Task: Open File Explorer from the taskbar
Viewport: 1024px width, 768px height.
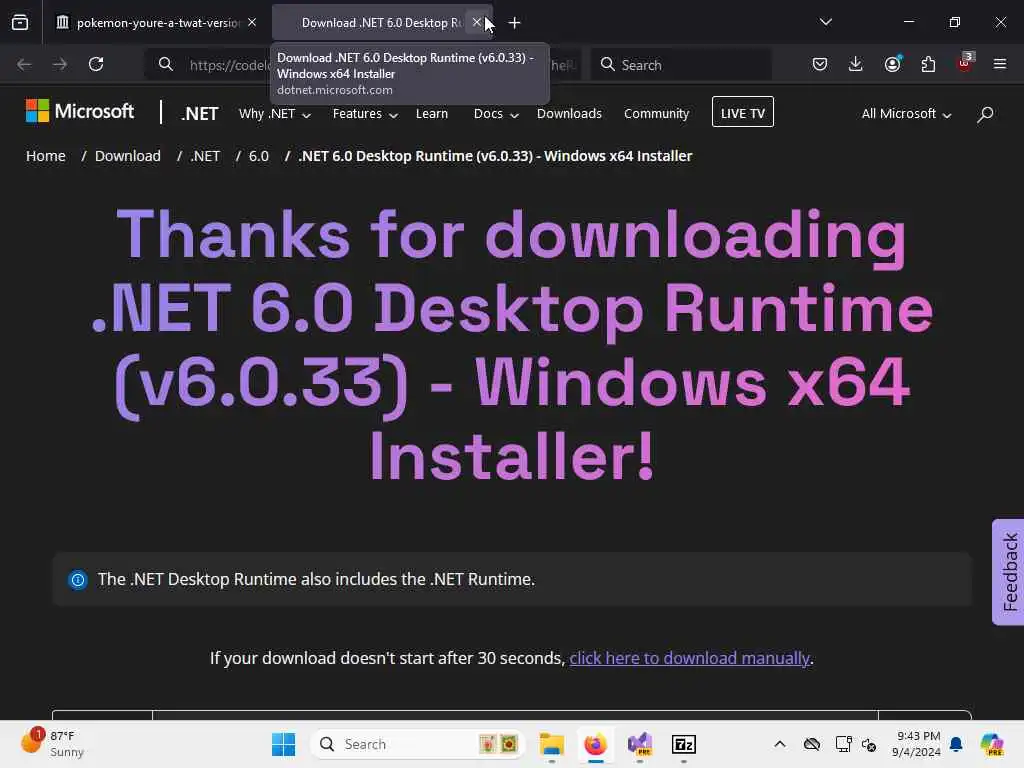Action: [x=552, y=744]
